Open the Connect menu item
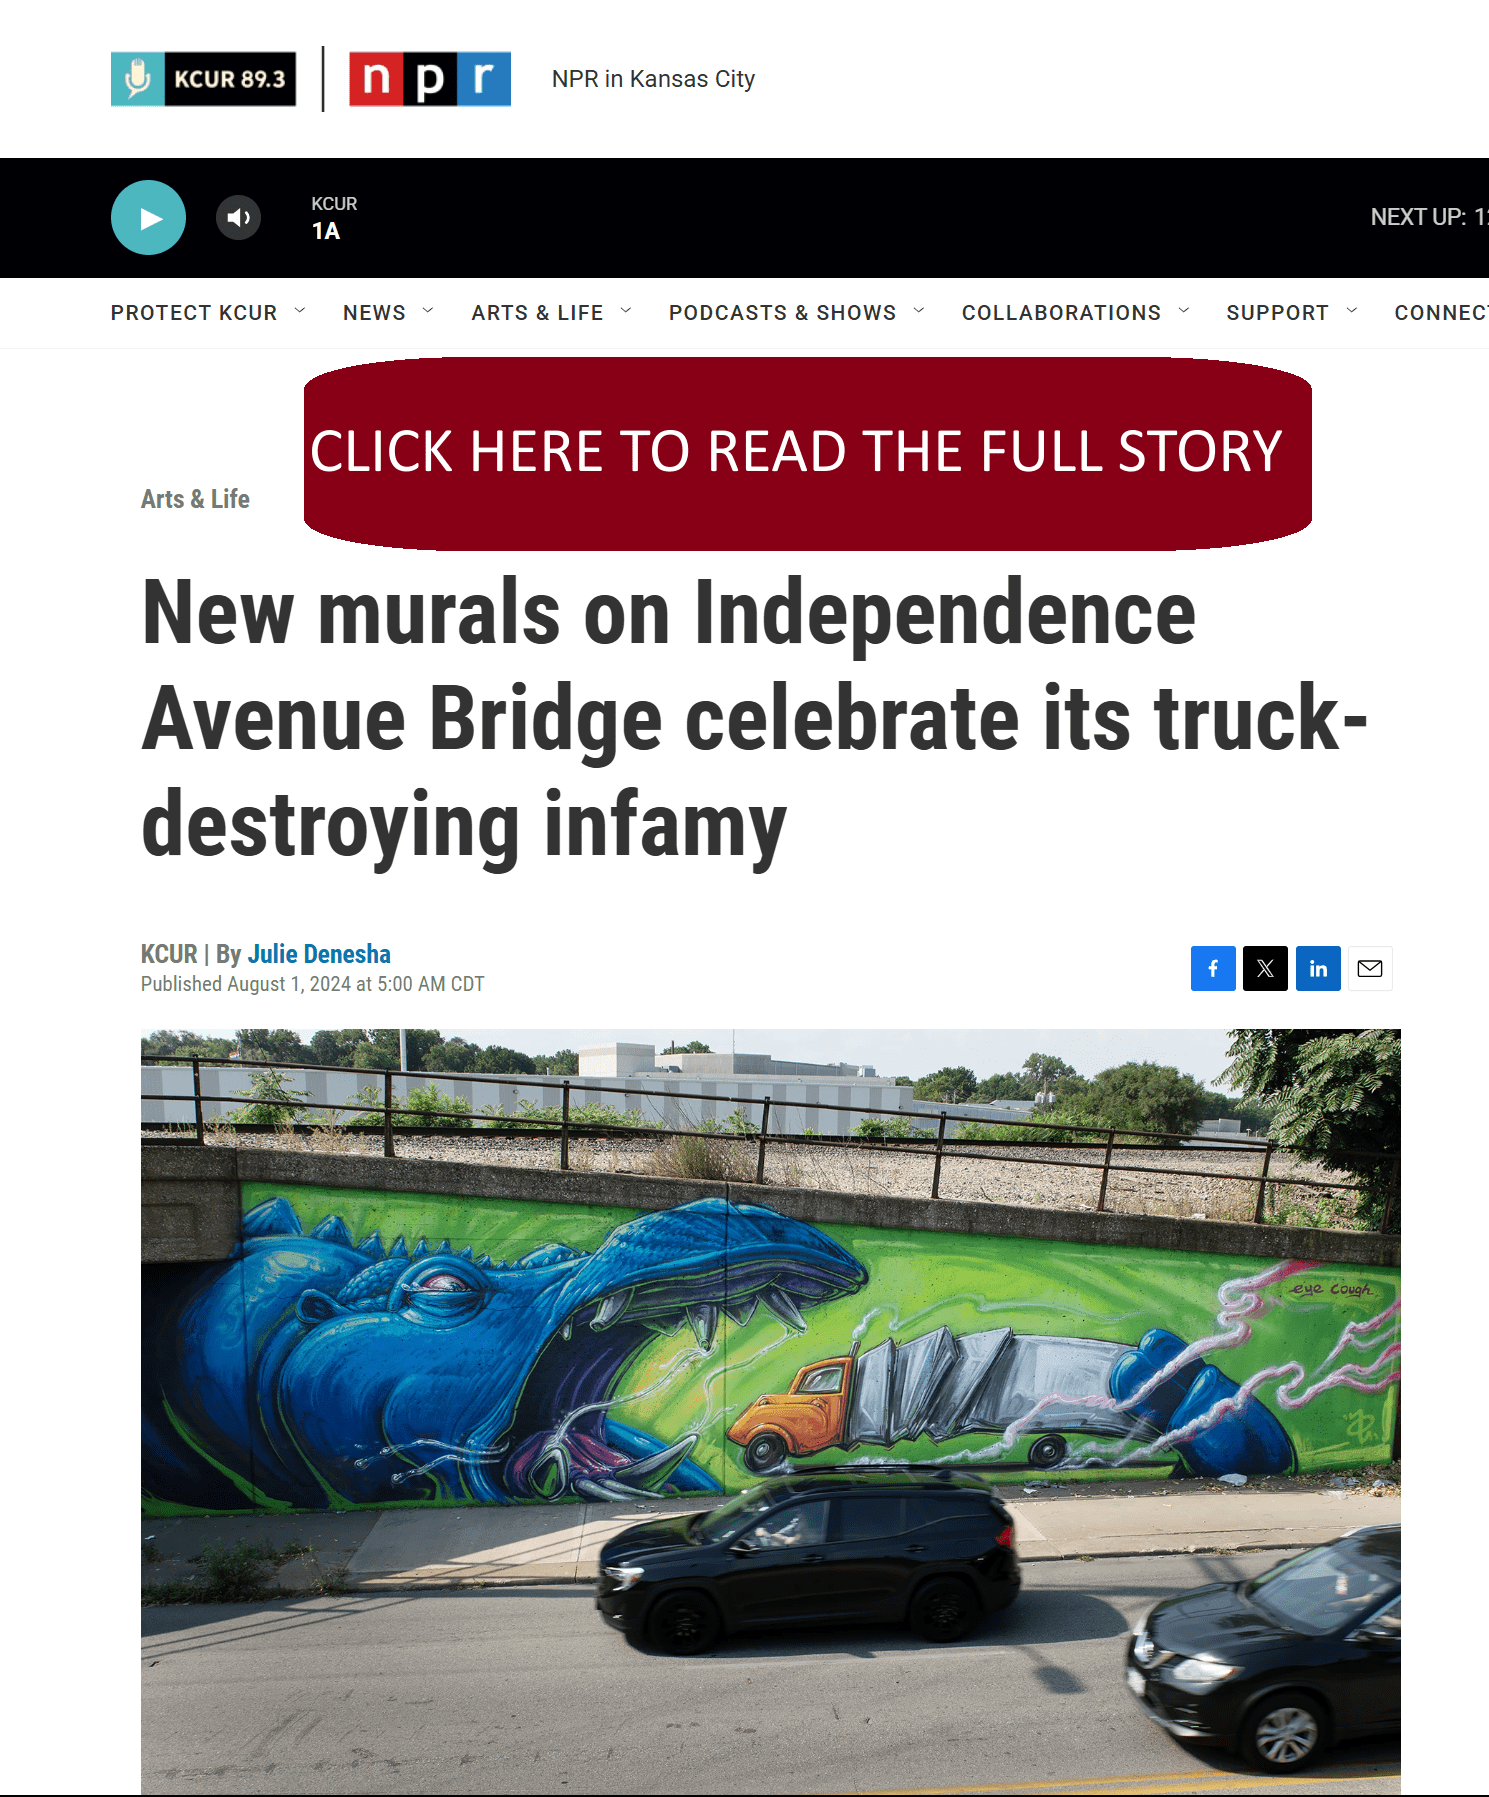 tap(1441, 313)
